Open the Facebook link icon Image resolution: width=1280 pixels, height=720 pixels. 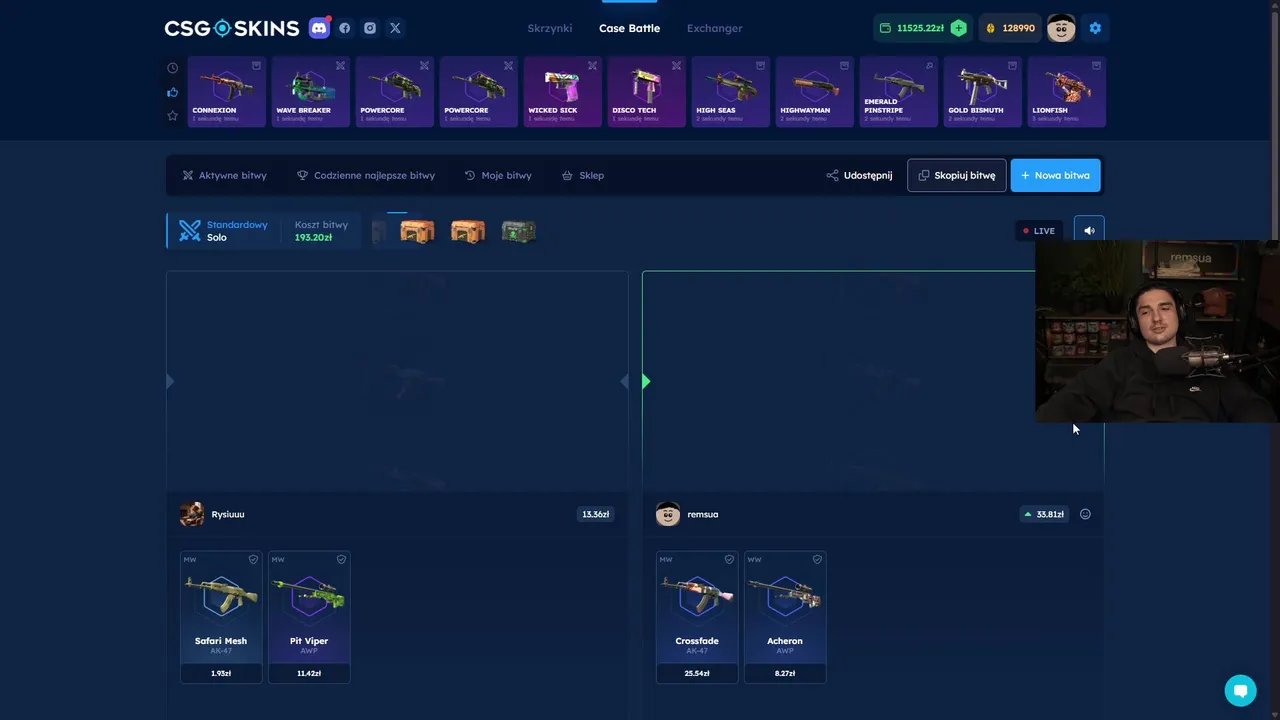click(x=345, y=28)
